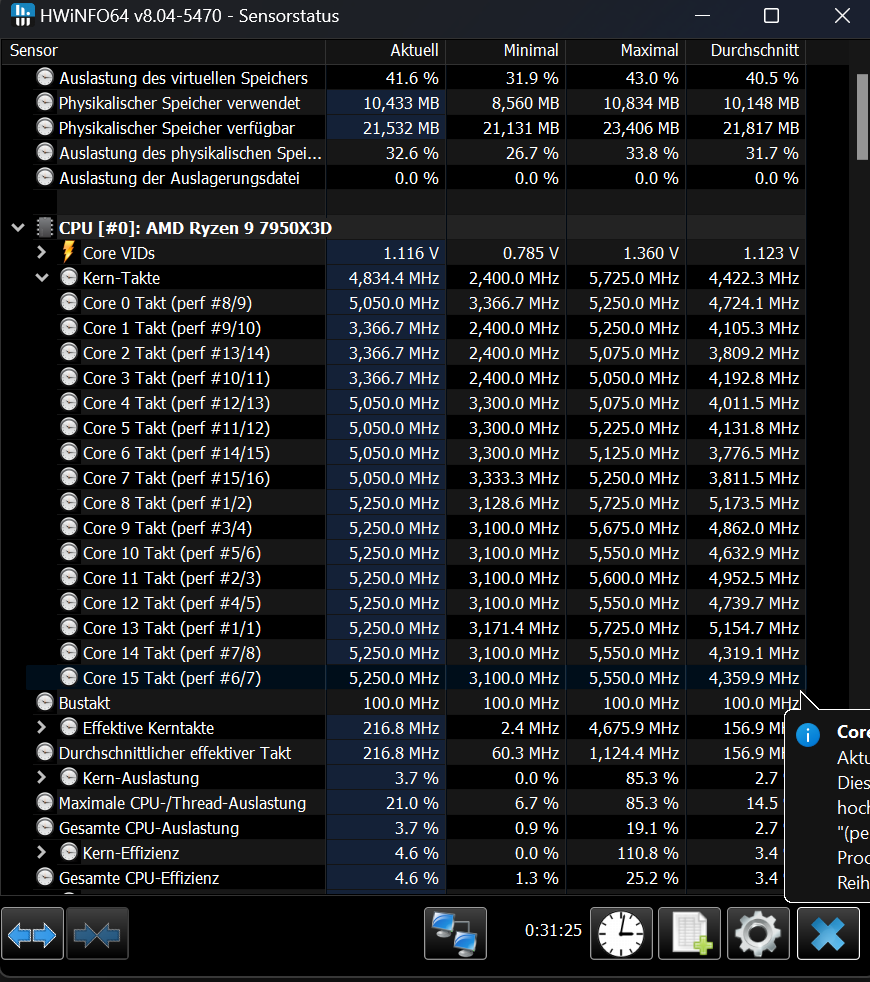
Task: Open sensor settings gear icon
Action: coord(758,934)
